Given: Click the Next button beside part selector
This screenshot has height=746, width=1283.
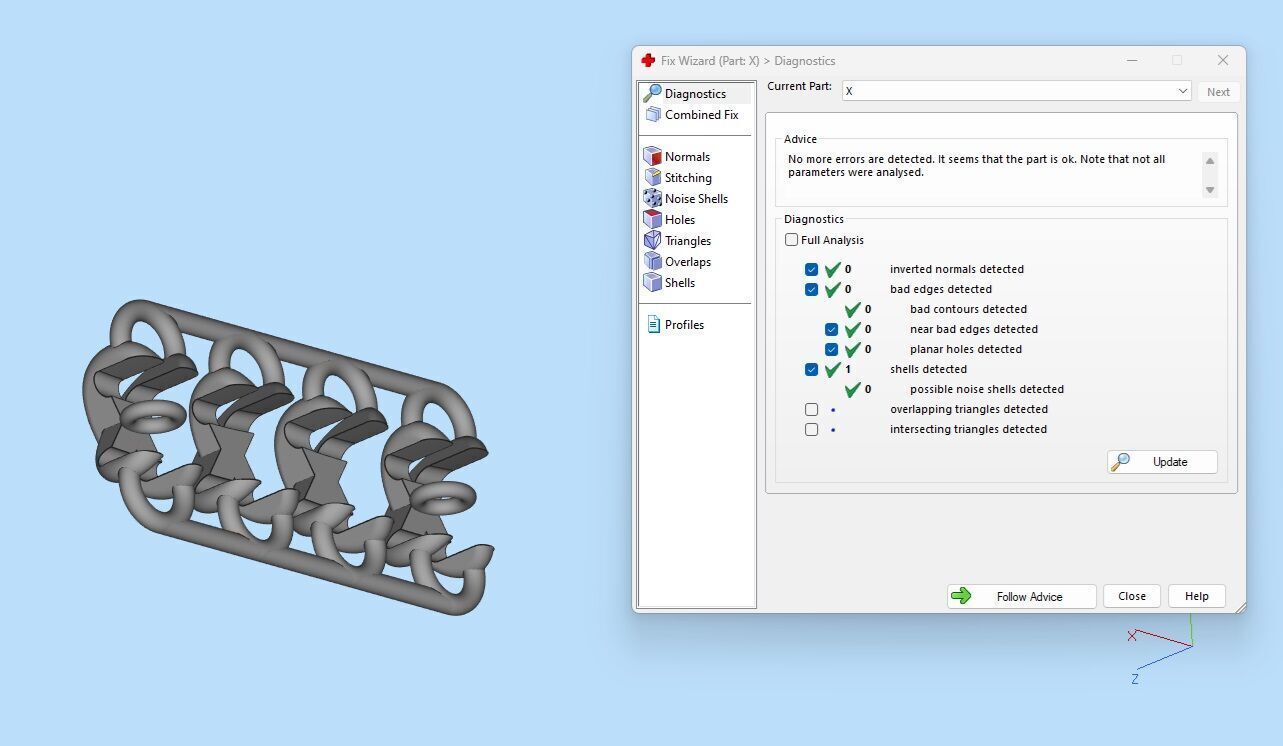Looking at the screenshot, I should tap(1218, 91).
